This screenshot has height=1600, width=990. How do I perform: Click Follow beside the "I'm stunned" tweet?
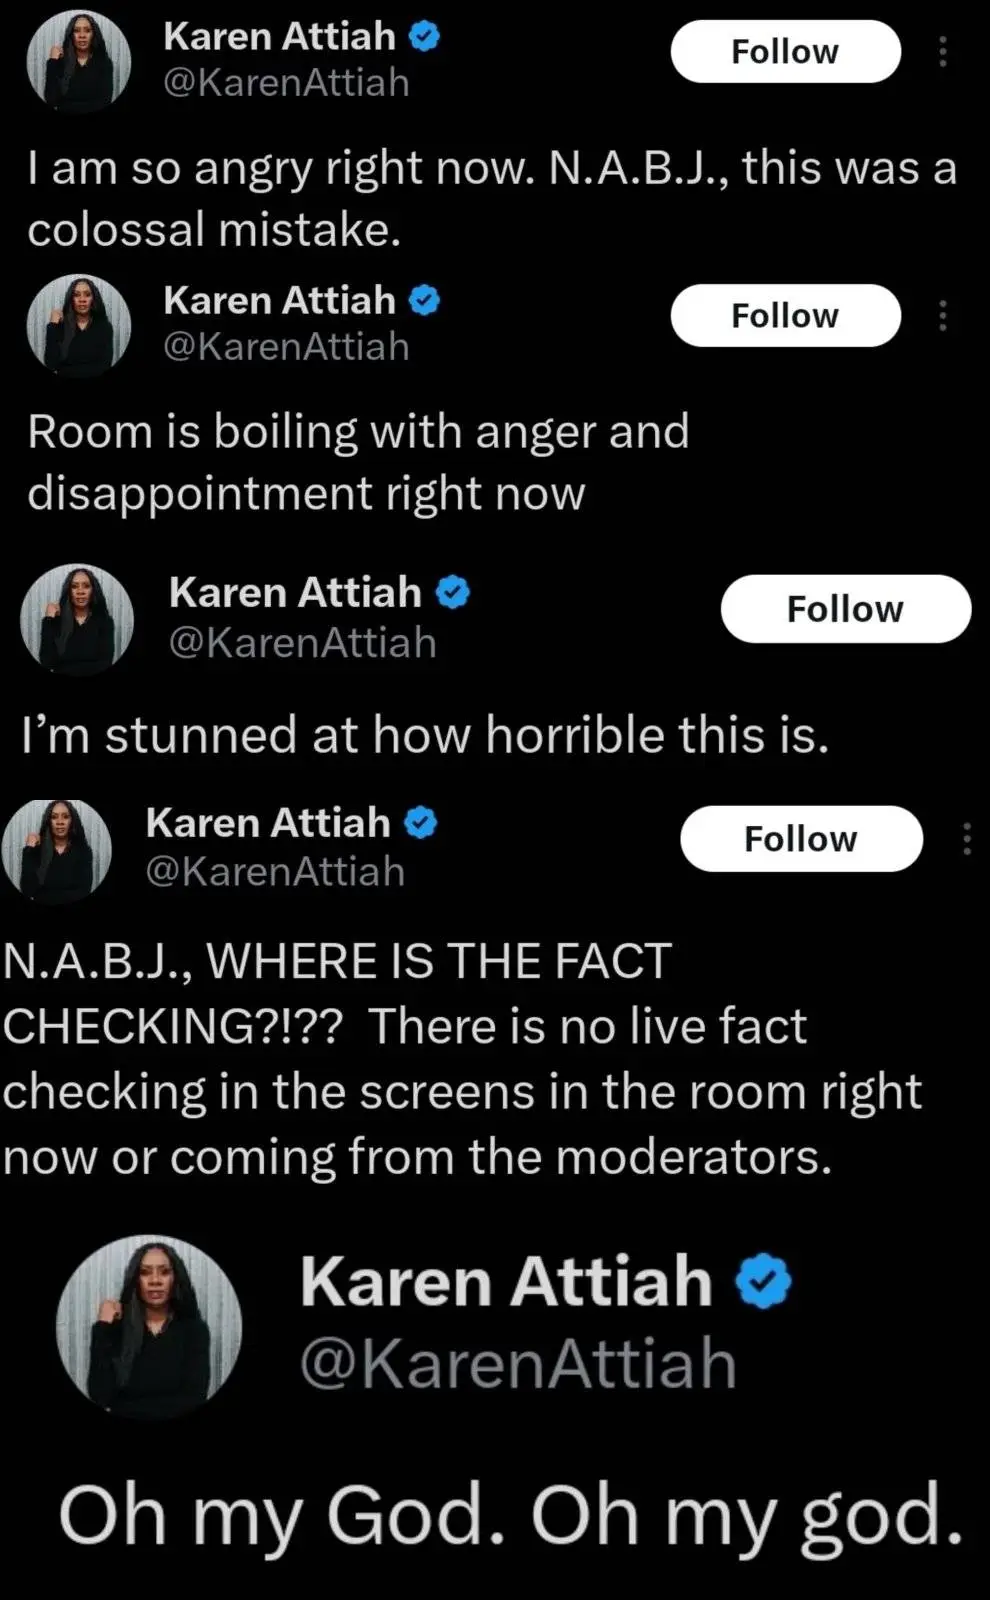[x=845, y=608]
